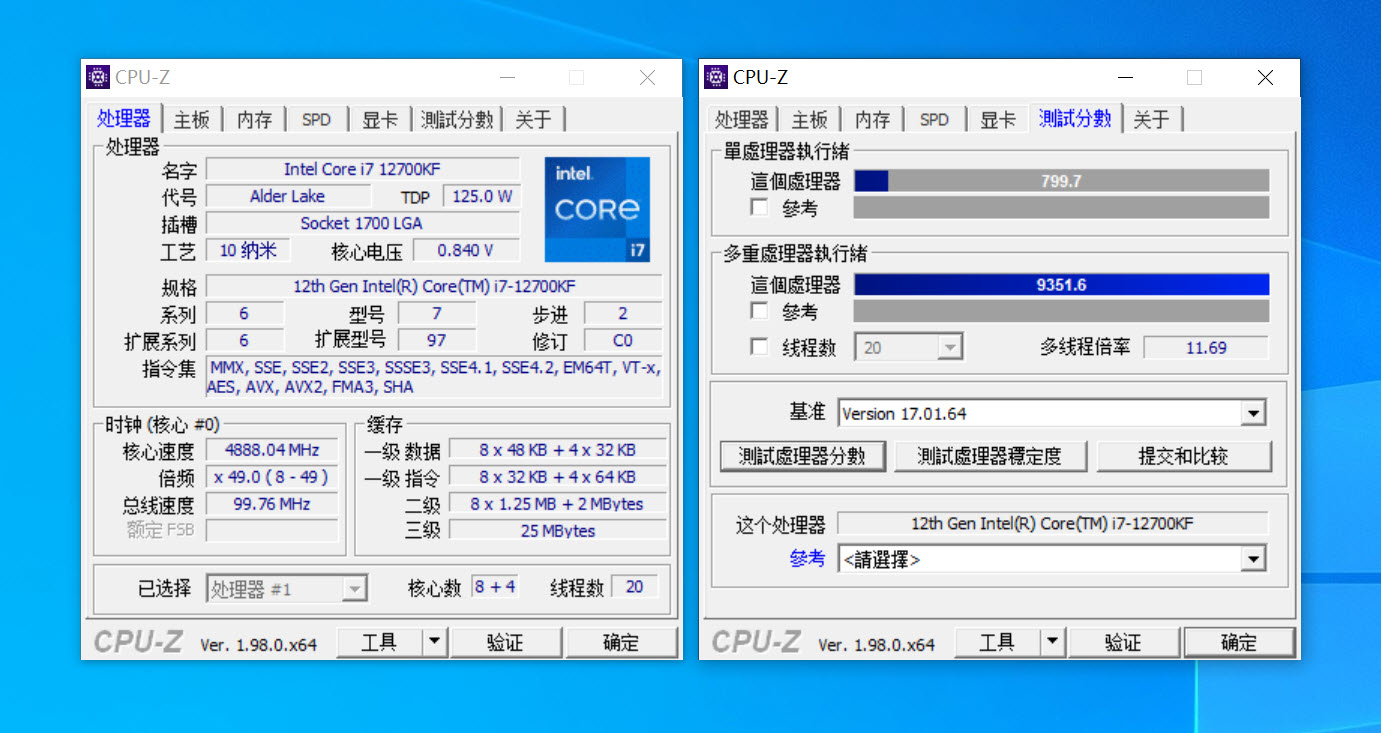The image size is (1381, 733).
Task: Click the 验证 button in the right window
Action: pyautogui.click(x=1124, y=642)
